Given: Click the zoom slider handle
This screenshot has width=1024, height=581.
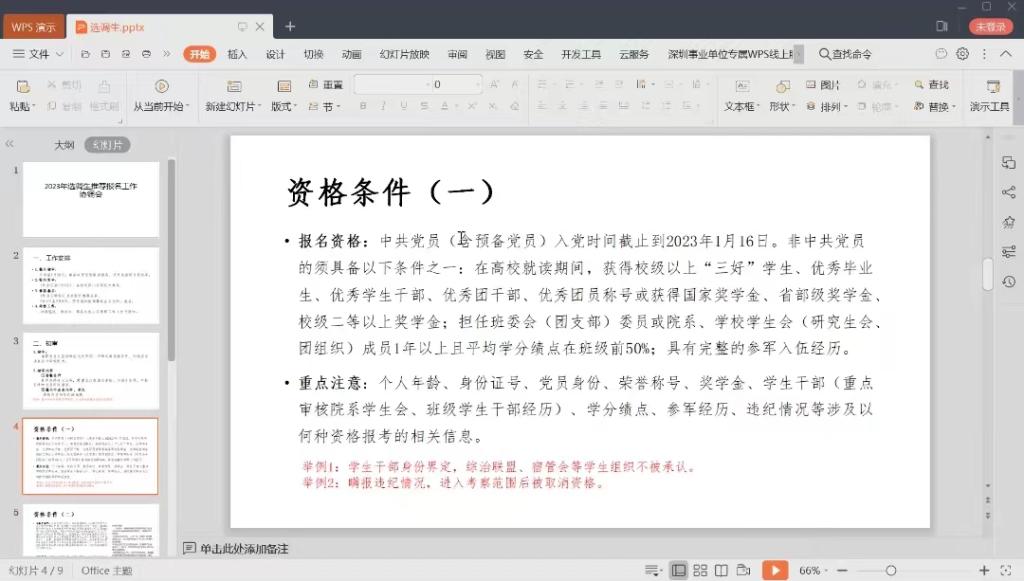Looking at the screenshot, I should coord(891,570).
